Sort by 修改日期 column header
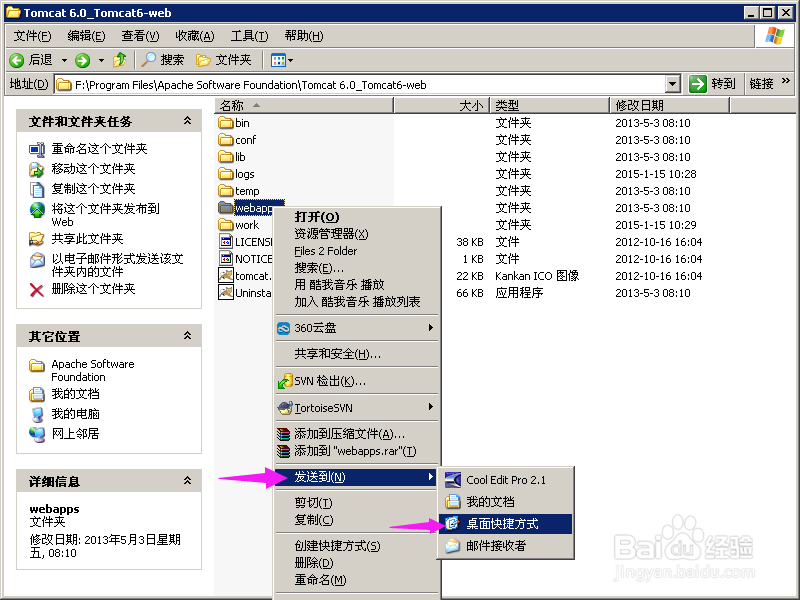The height and width of the screenshot is (600, 800). tap(670, 106)
